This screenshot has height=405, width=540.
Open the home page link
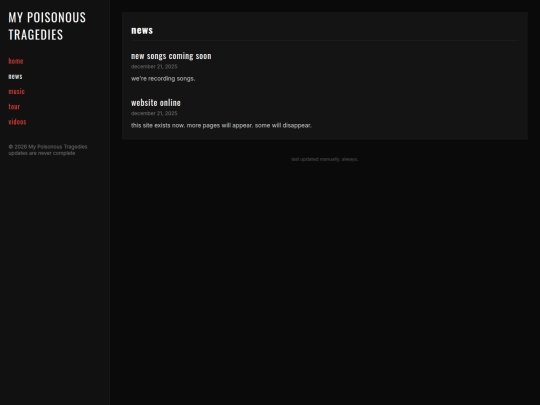coord(16,61)
